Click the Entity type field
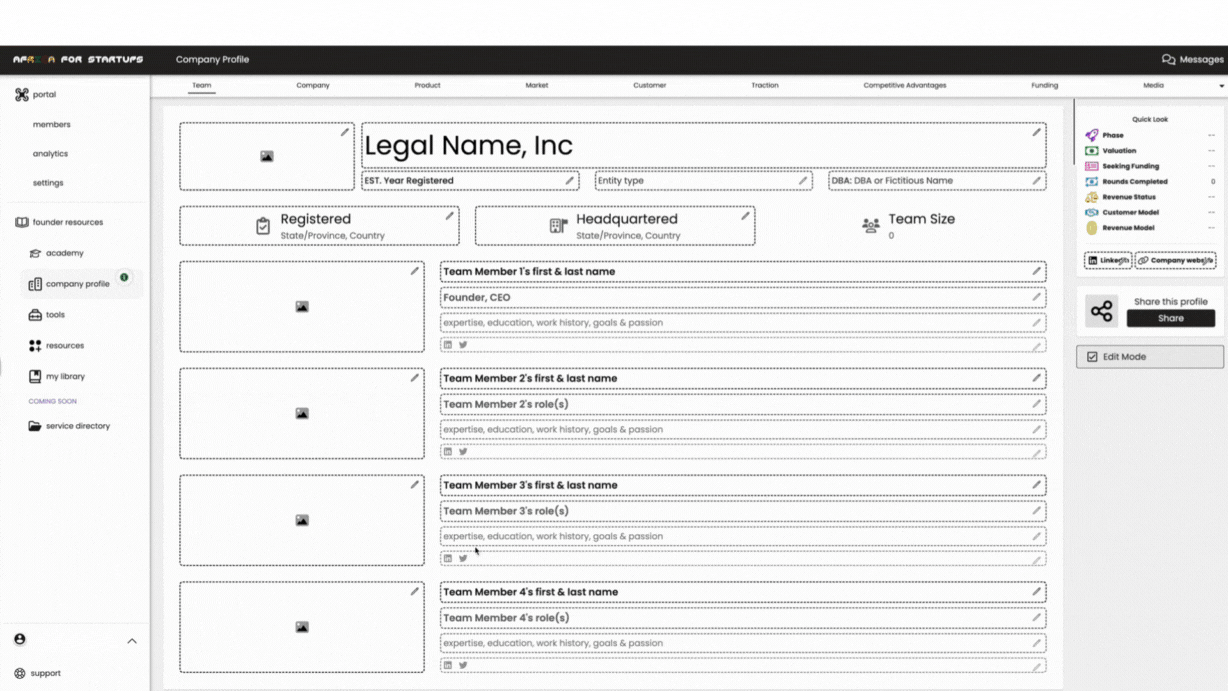1228x691 pixels. click(x=702, y=181)
